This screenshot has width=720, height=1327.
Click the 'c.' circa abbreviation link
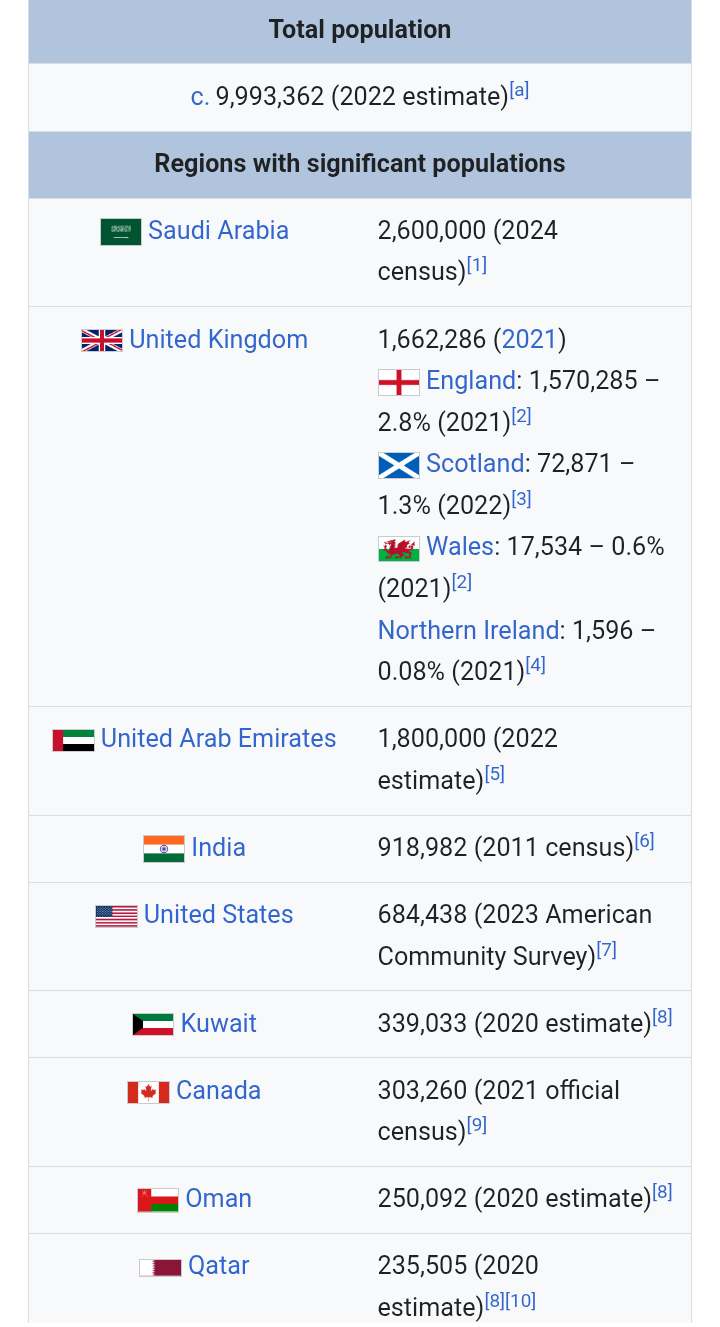click(200, 97)
